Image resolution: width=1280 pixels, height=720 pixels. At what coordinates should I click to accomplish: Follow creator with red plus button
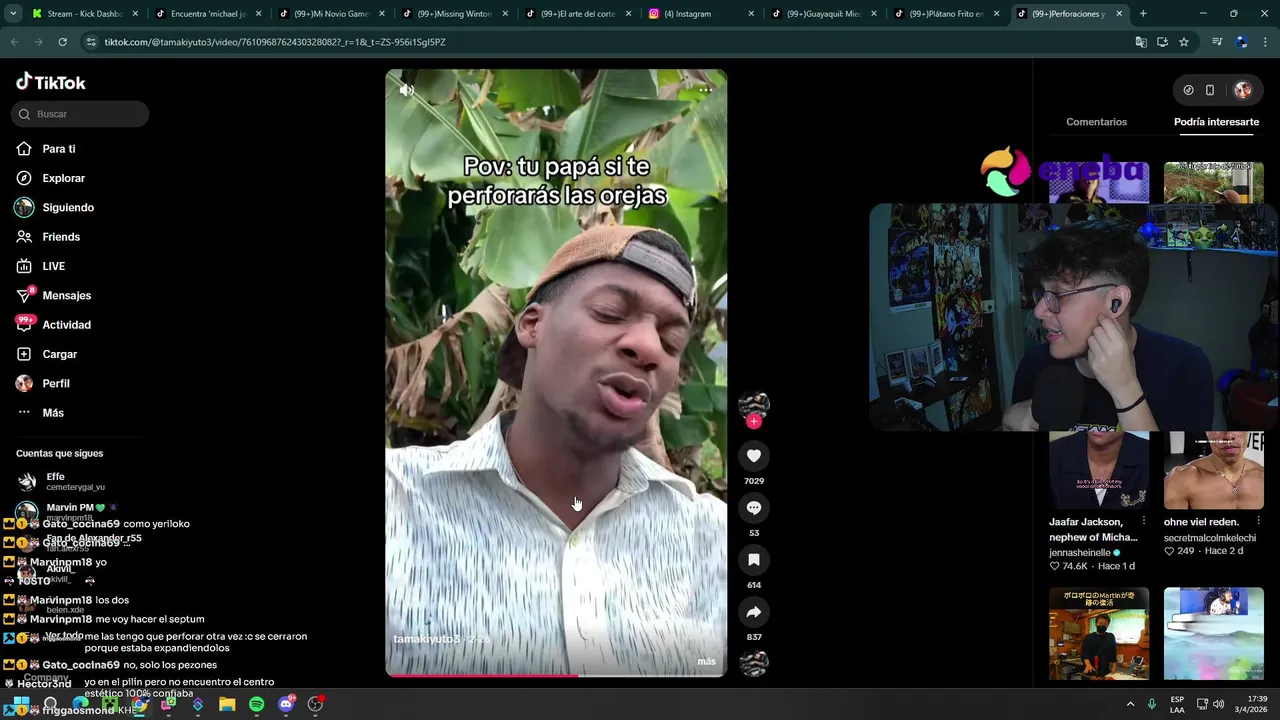click(x=754, y=422)
